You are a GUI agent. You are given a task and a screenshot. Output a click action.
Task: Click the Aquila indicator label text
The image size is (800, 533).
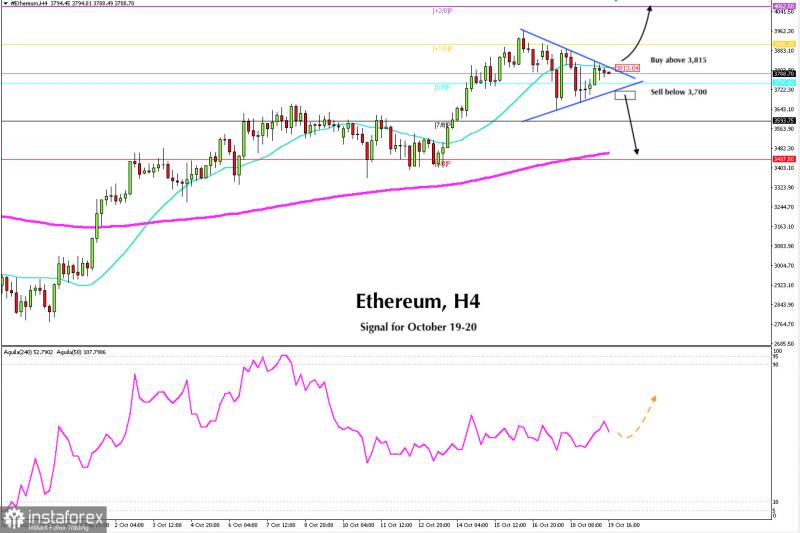tap(55, 352)
